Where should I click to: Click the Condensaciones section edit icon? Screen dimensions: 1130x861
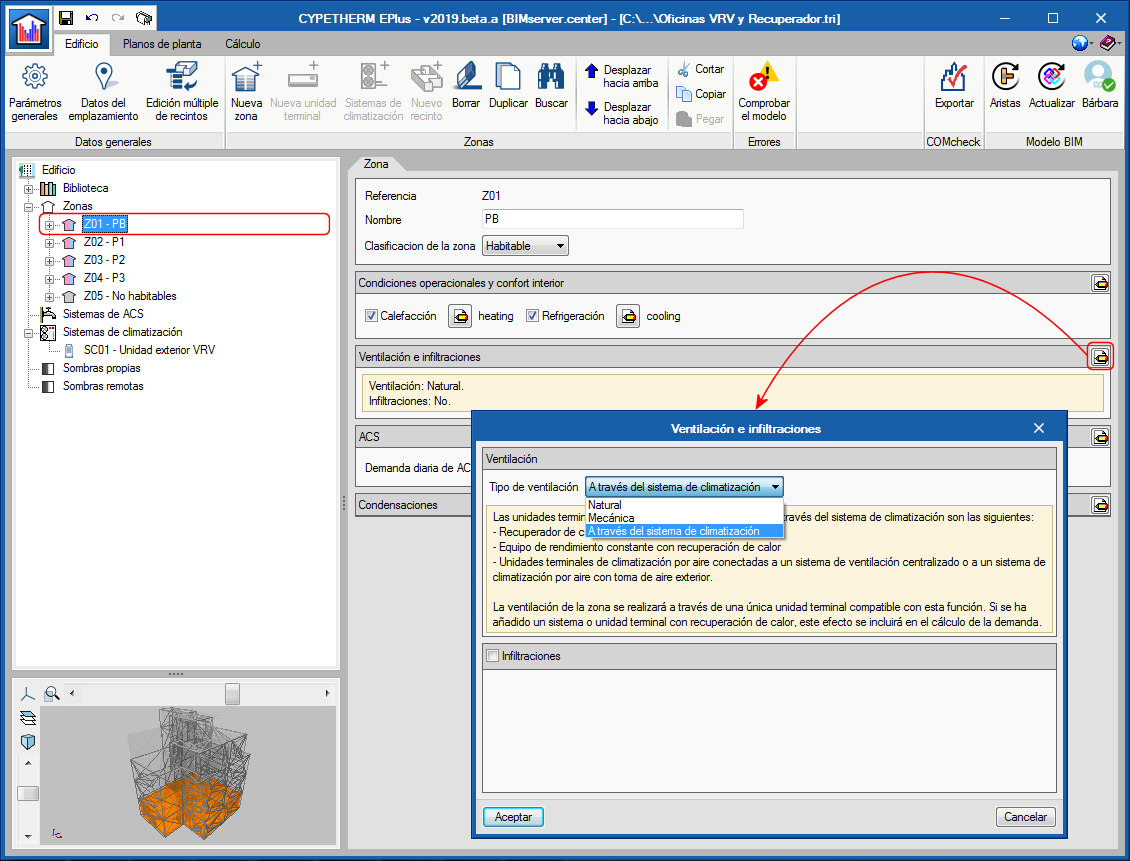pyautogui.click(x=1100, y=505)
